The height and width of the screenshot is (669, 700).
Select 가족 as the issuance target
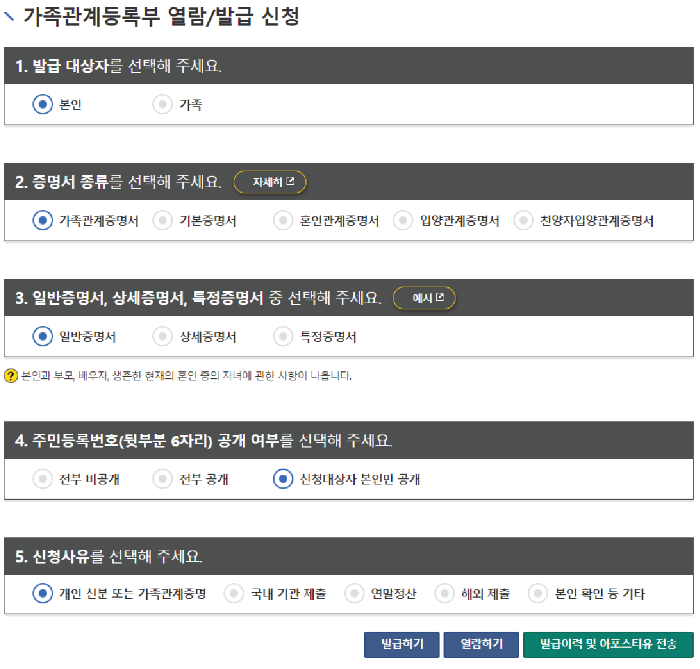(x=162, y=104)
